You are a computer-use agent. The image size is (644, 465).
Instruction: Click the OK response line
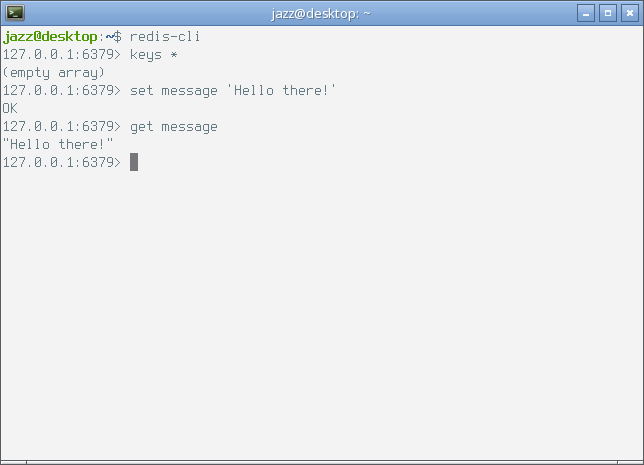pos(10,108)
